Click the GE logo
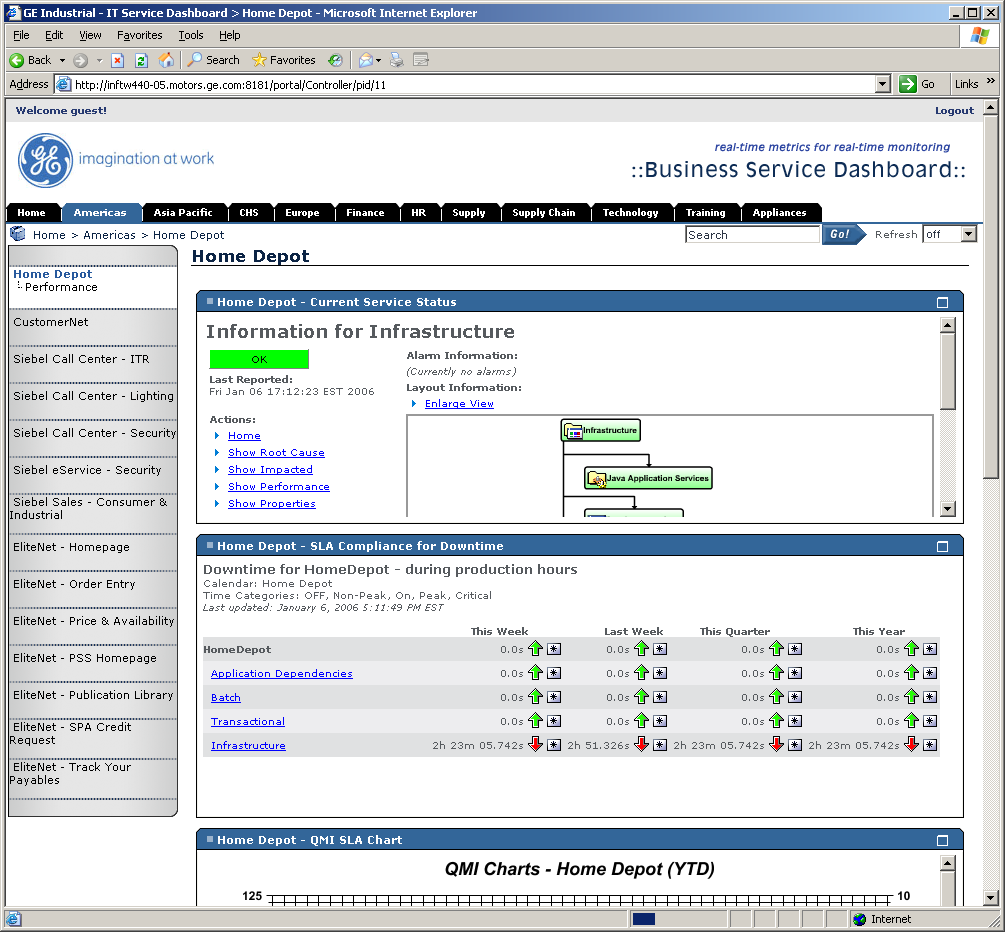 pyautogui.click(x=45, y=160)
